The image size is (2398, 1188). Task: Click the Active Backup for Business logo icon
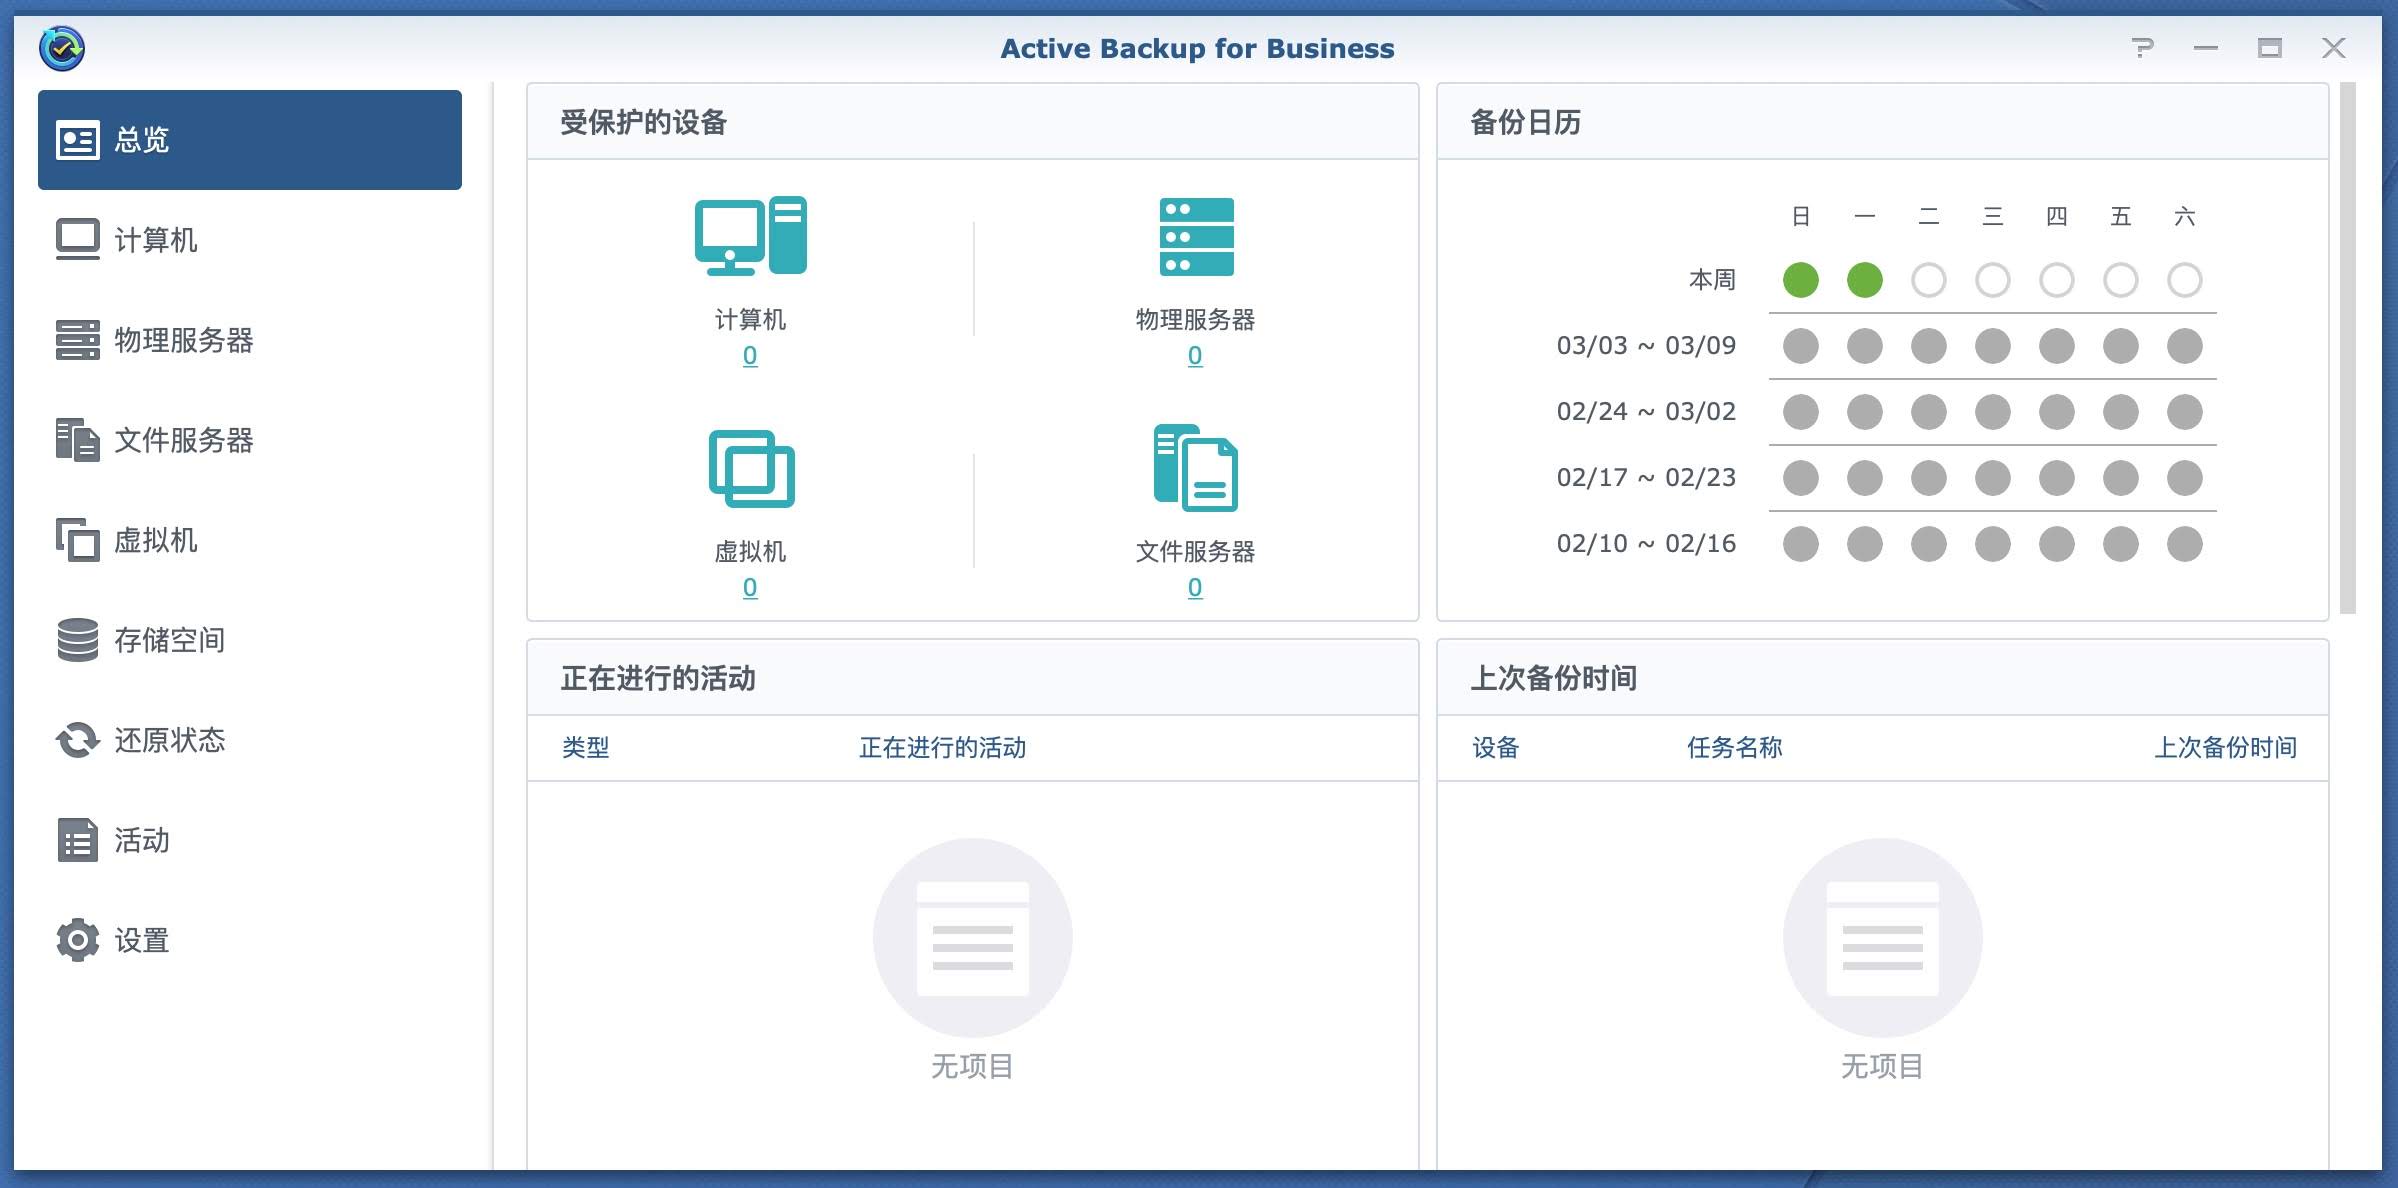(63, 46)
